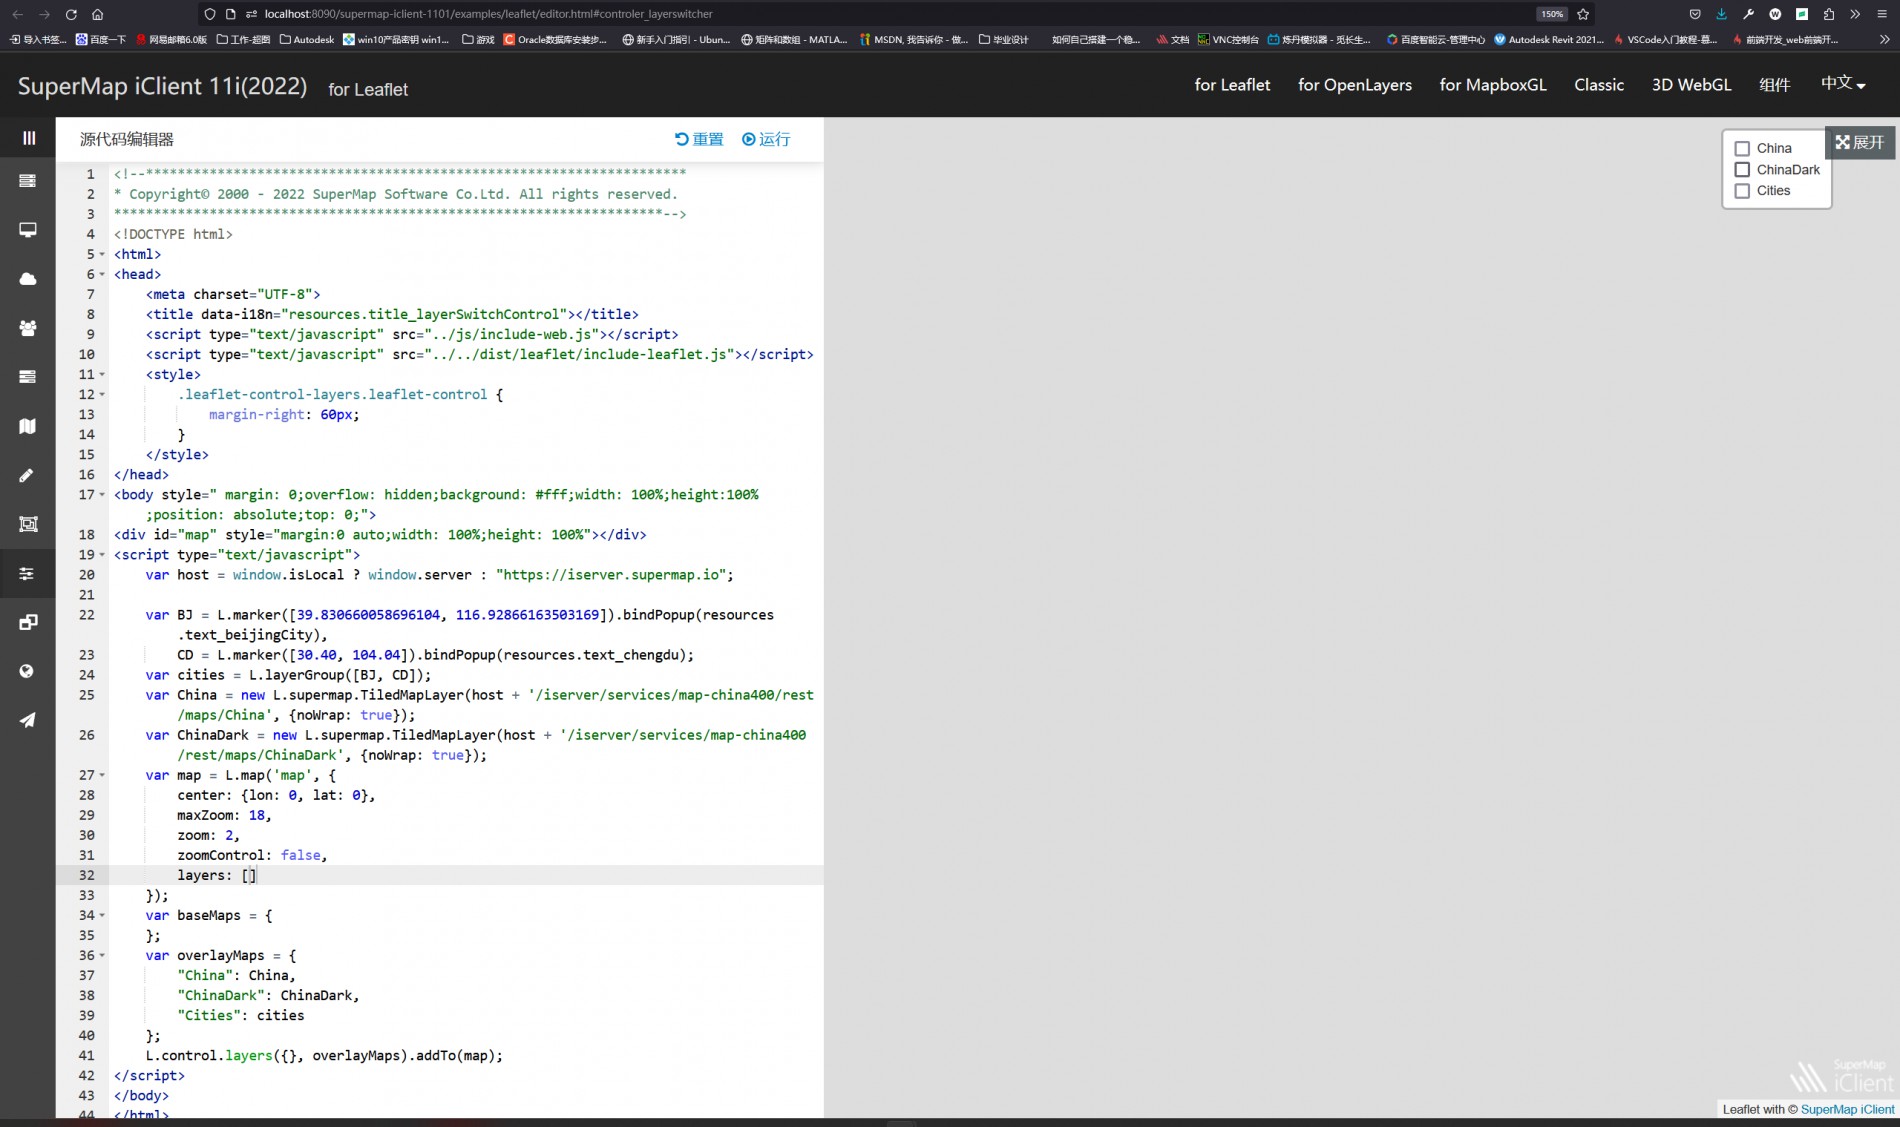Show site security shield info
This screenshot has height=1127, width=1900.
click(209, 14)
